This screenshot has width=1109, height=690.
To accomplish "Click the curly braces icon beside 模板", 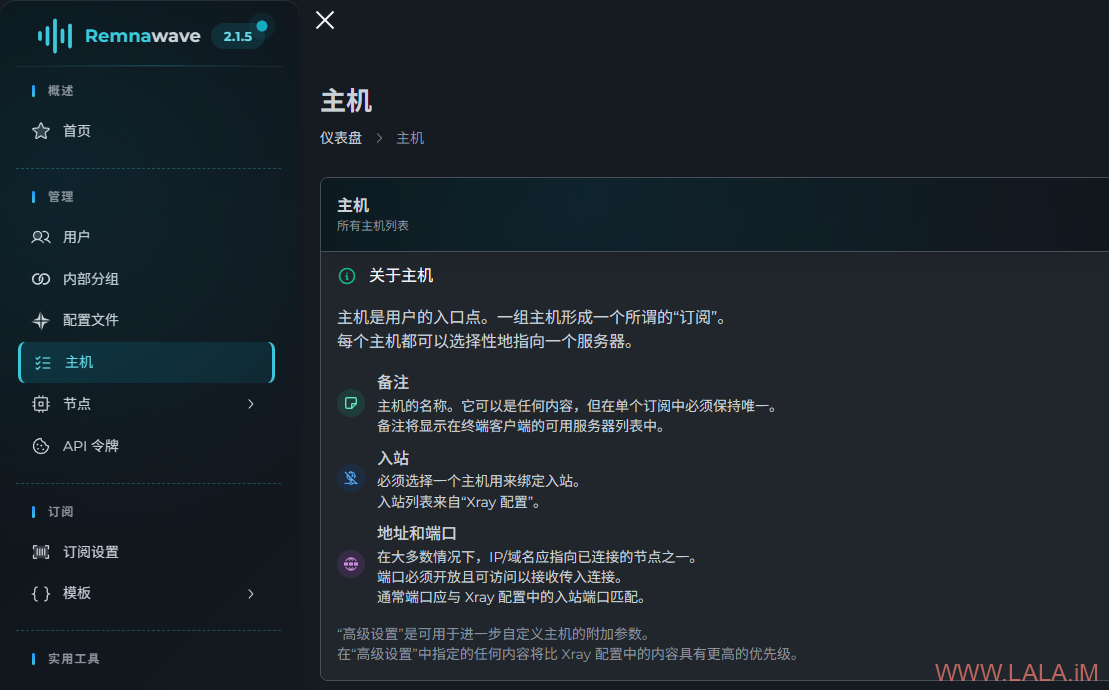I will point(41,593).
